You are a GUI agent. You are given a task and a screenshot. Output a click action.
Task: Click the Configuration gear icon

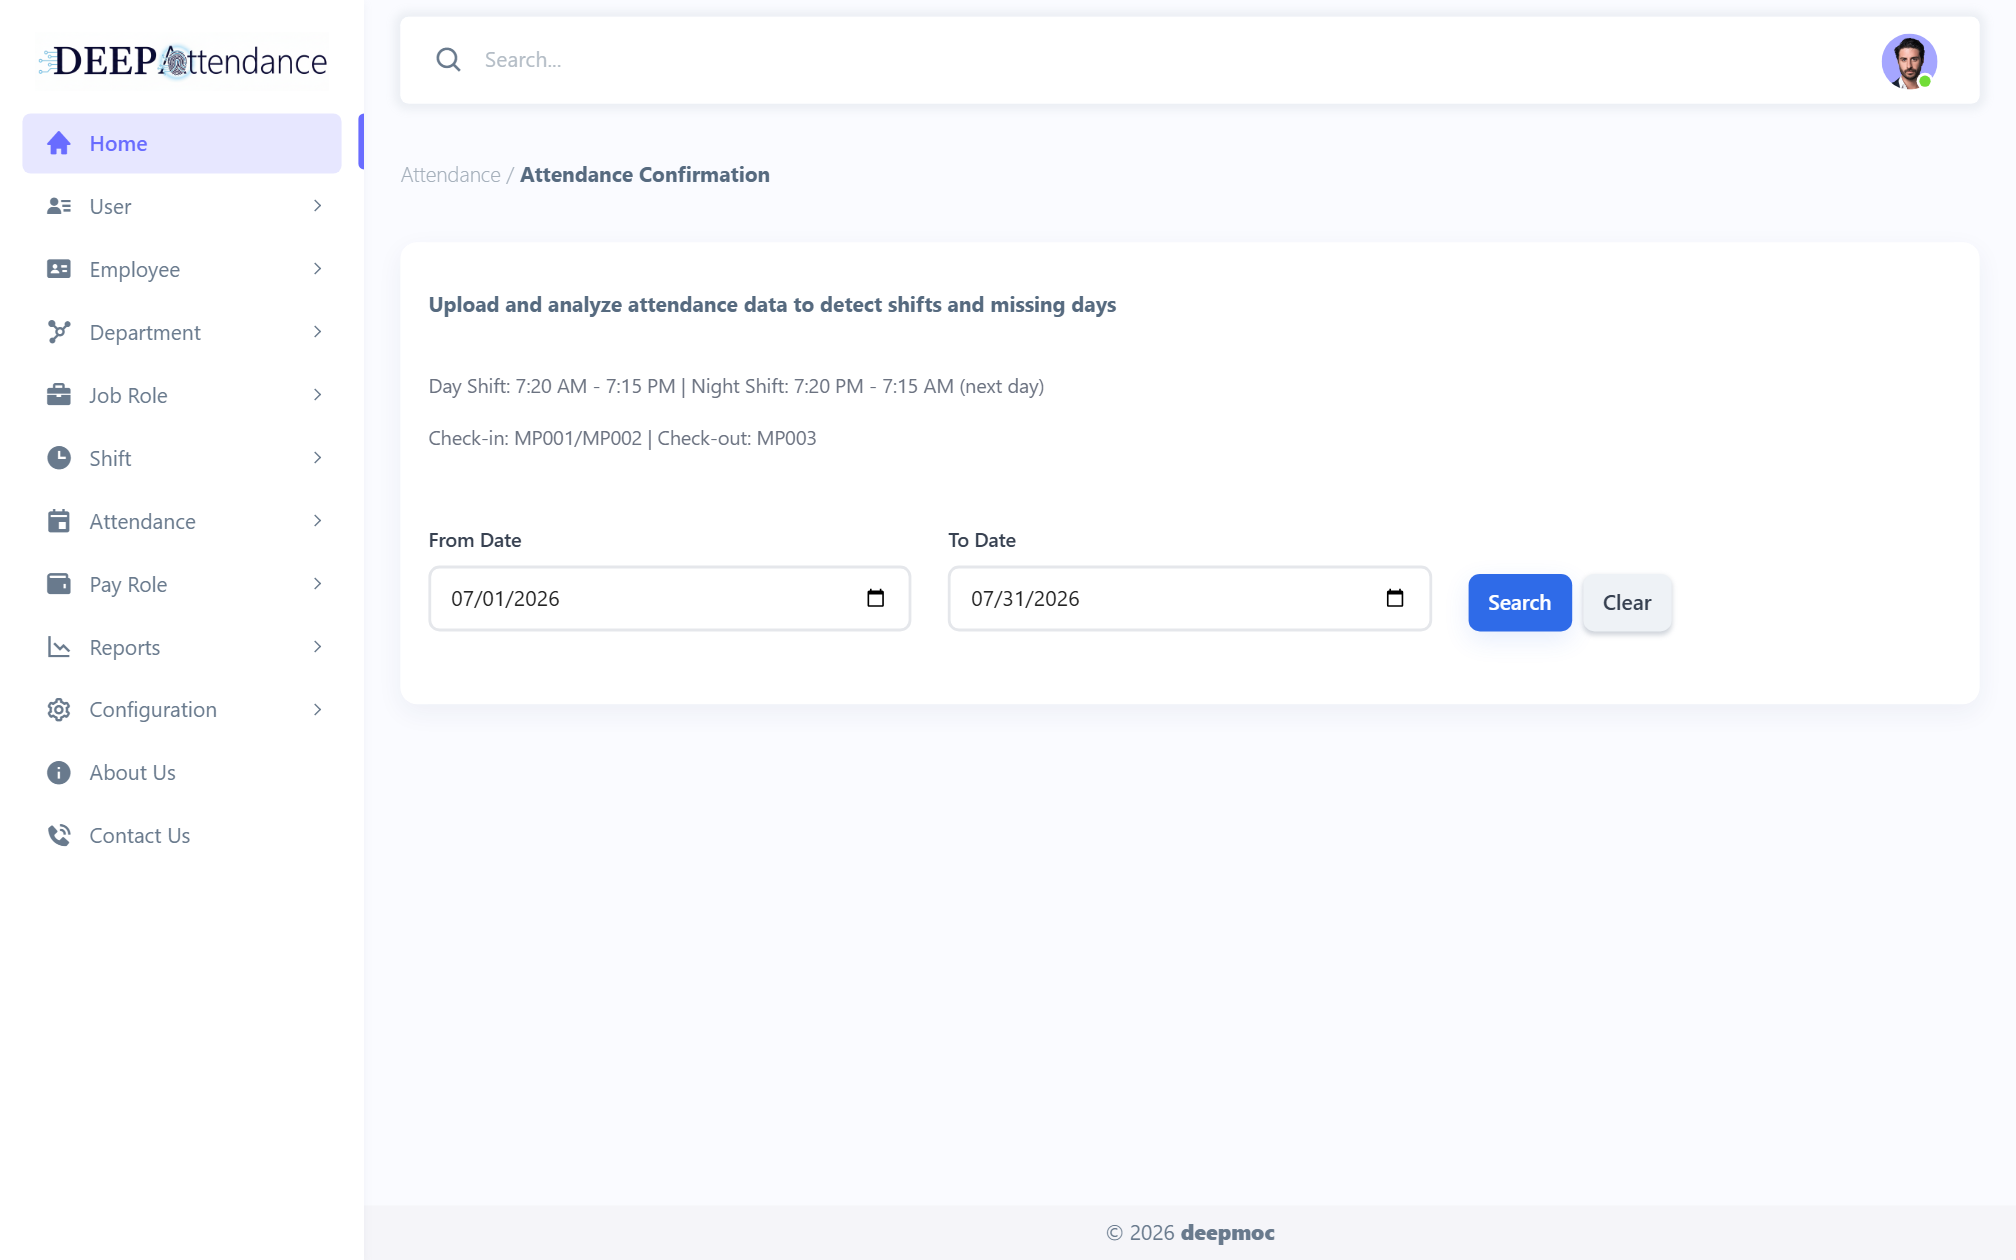click(59, 710)
